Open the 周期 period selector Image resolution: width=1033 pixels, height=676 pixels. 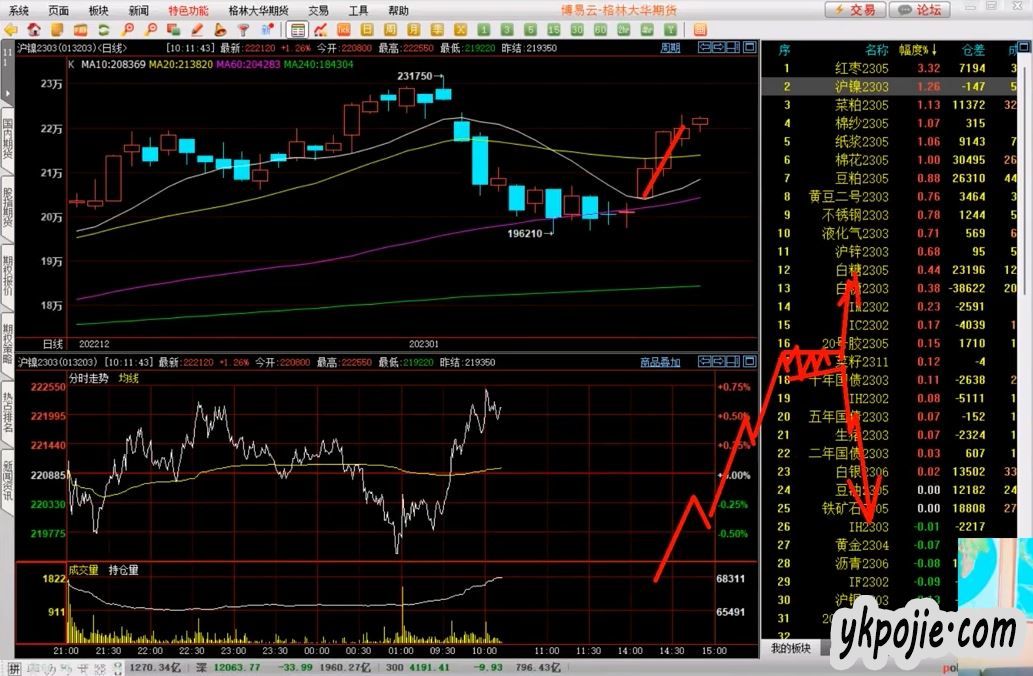(670, 47)
